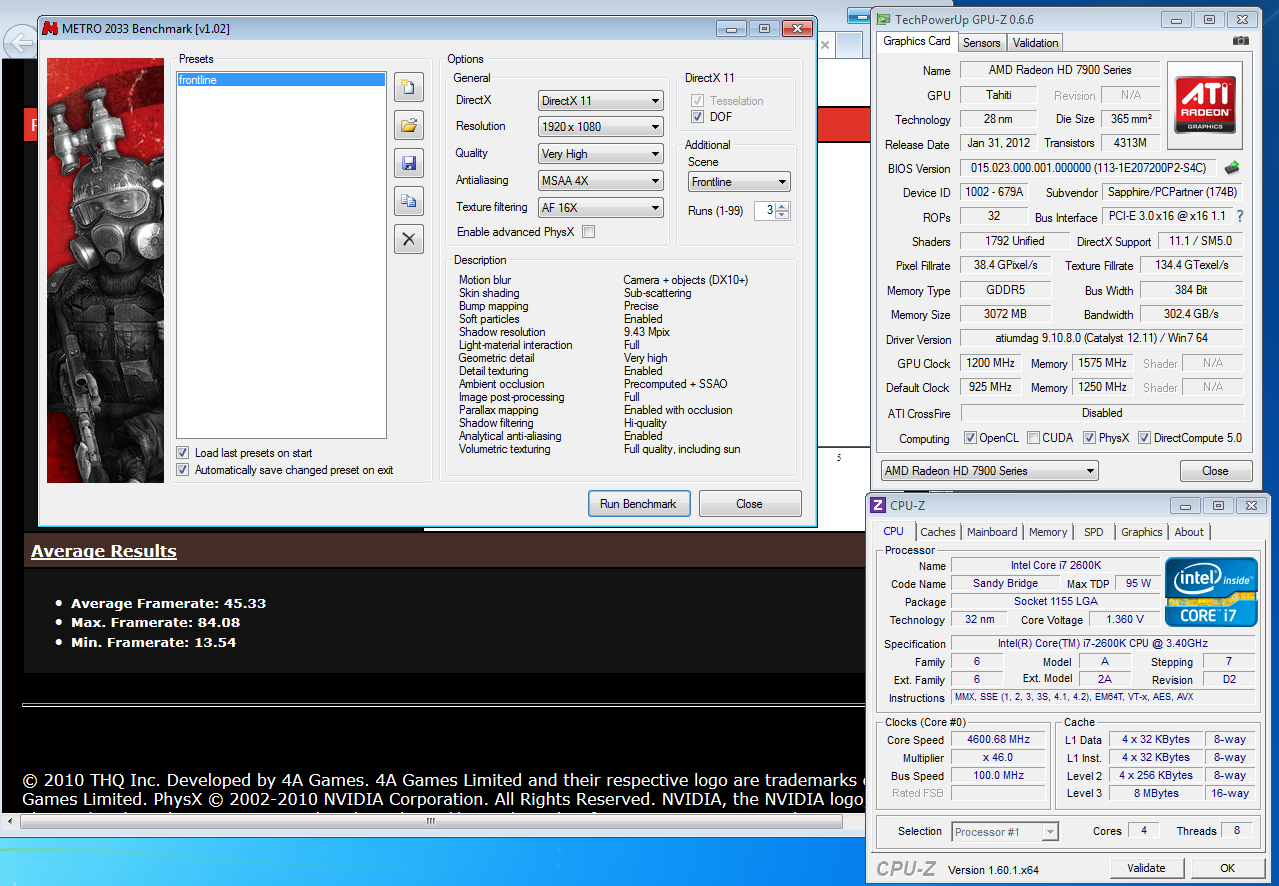Open preset folder icon in Metro benchmark

point(408,125)
